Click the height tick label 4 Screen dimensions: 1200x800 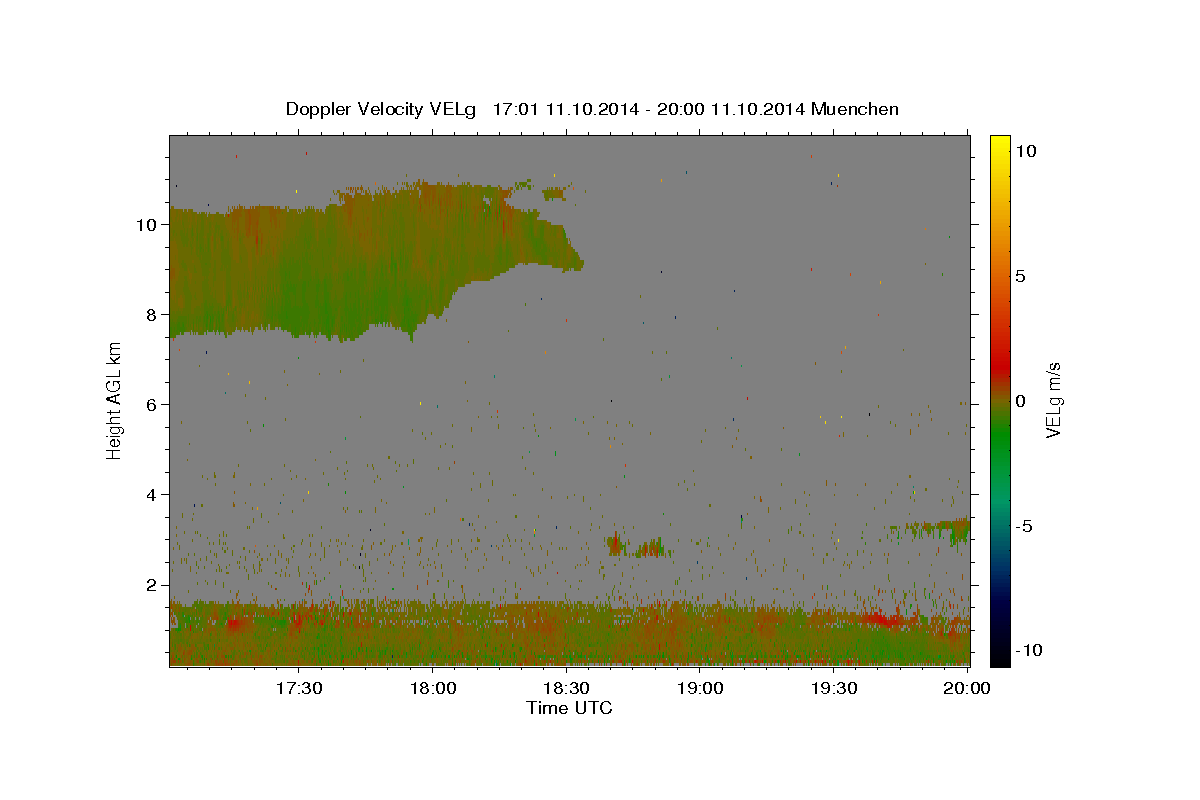click(x=151, y=494)
